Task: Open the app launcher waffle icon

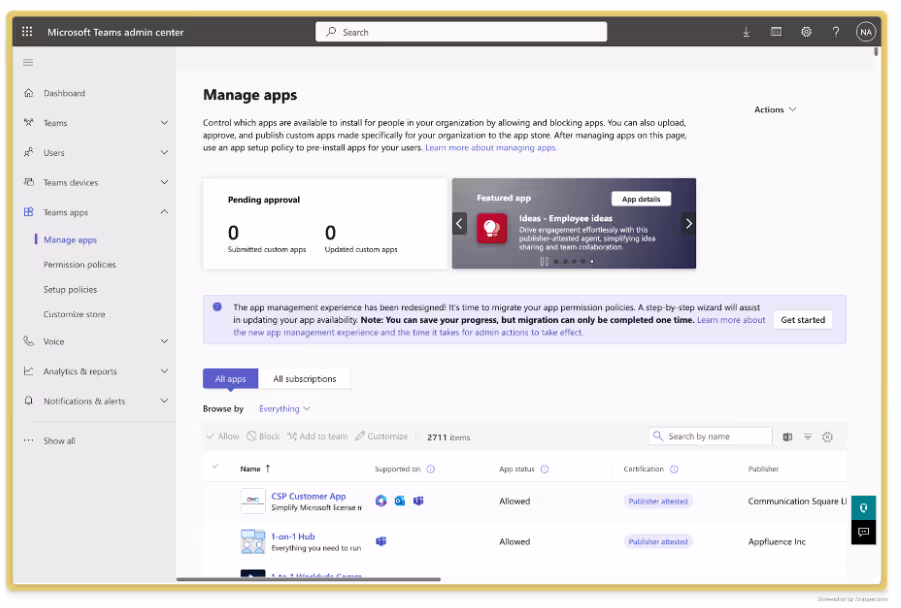Action: [27, 32]
